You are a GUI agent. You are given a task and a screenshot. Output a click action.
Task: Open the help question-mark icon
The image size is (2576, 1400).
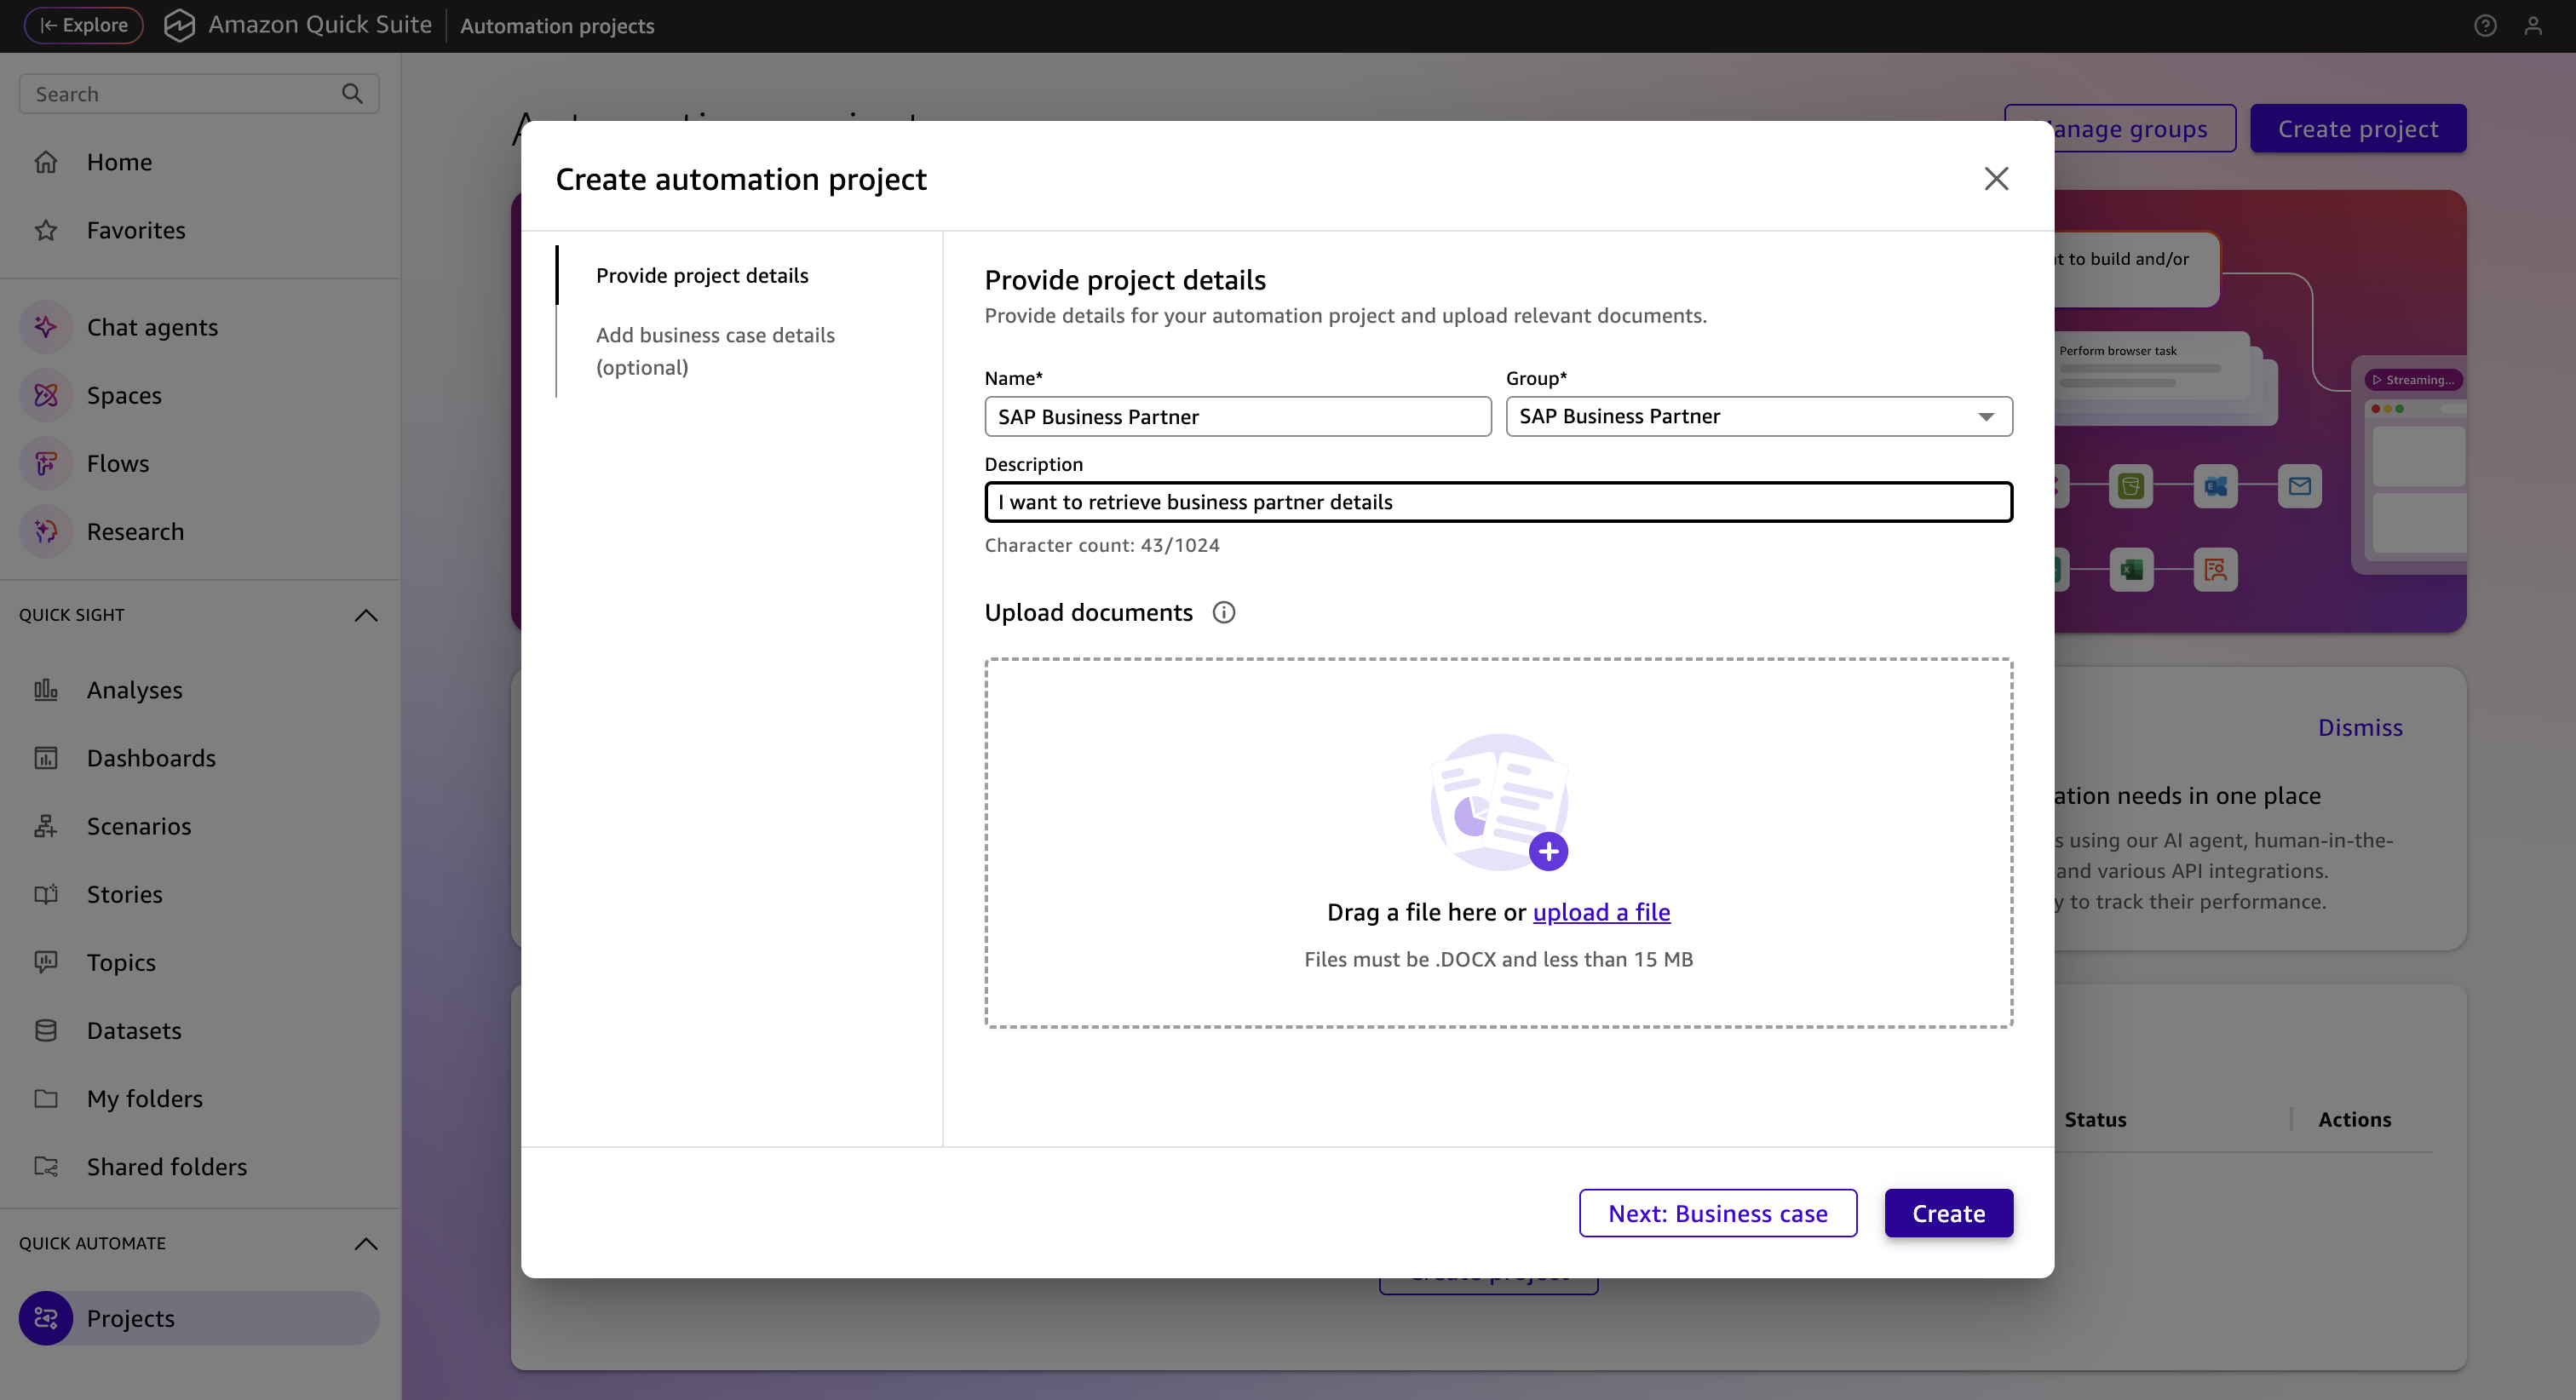tap(2485, 26)
